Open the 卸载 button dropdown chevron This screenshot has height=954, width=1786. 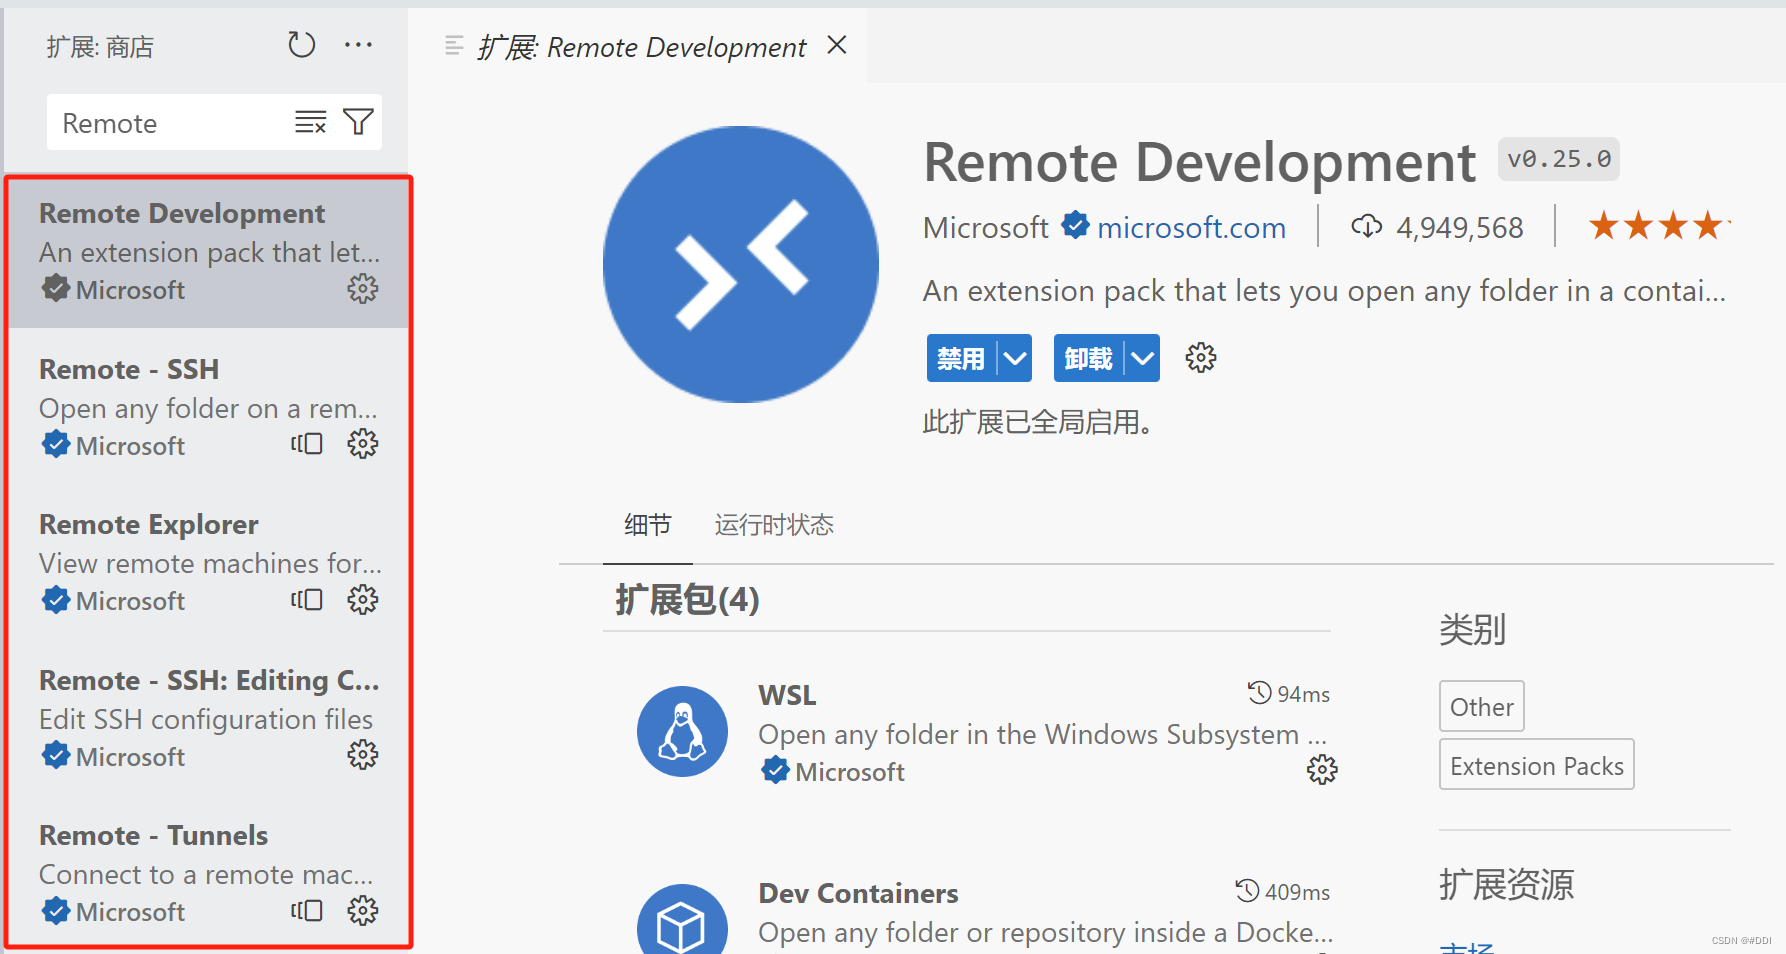point(1141,357)
